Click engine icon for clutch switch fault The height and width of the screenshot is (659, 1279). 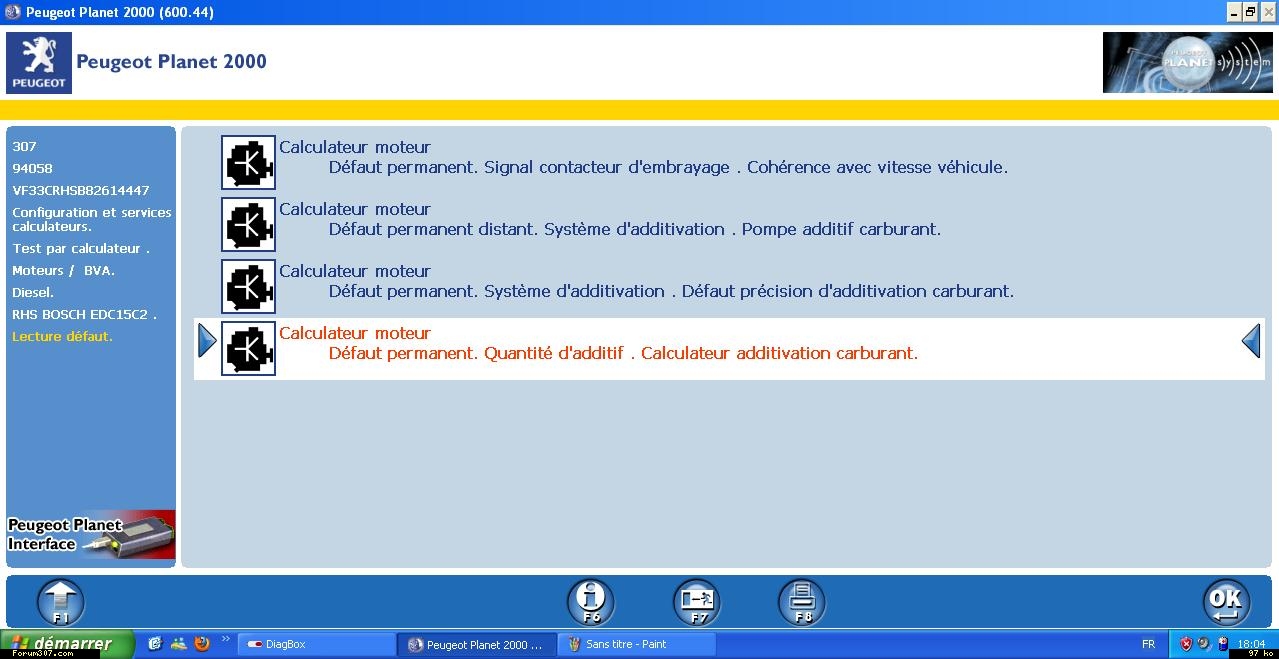click(248, 163)
